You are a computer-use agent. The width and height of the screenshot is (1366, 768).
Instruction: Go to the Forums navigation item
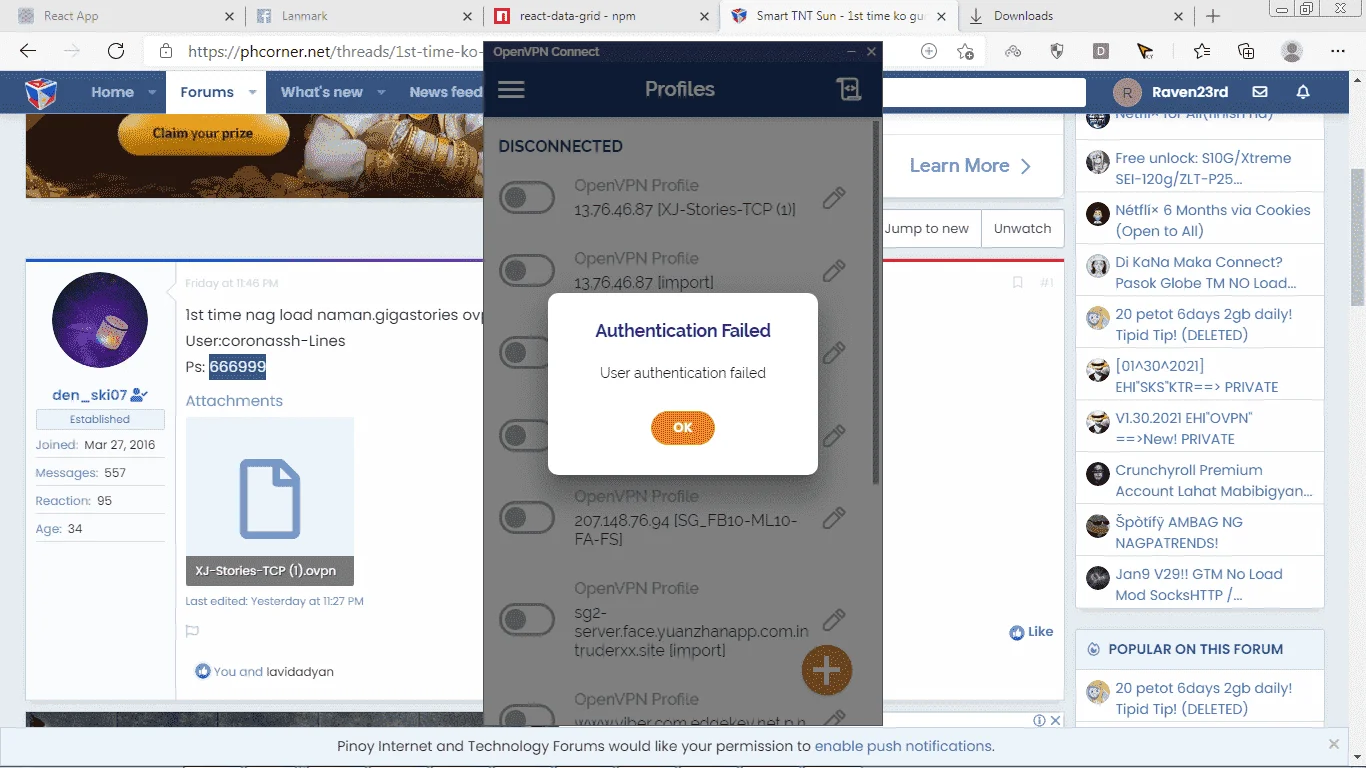coord(207,92)
